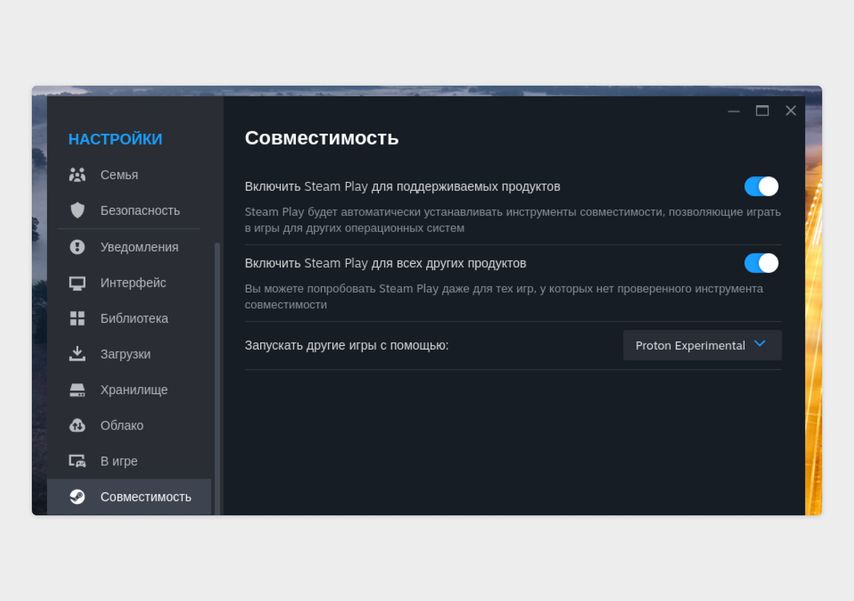
Task: Open Библиотека settings
Action: click(x=129, y=318)
